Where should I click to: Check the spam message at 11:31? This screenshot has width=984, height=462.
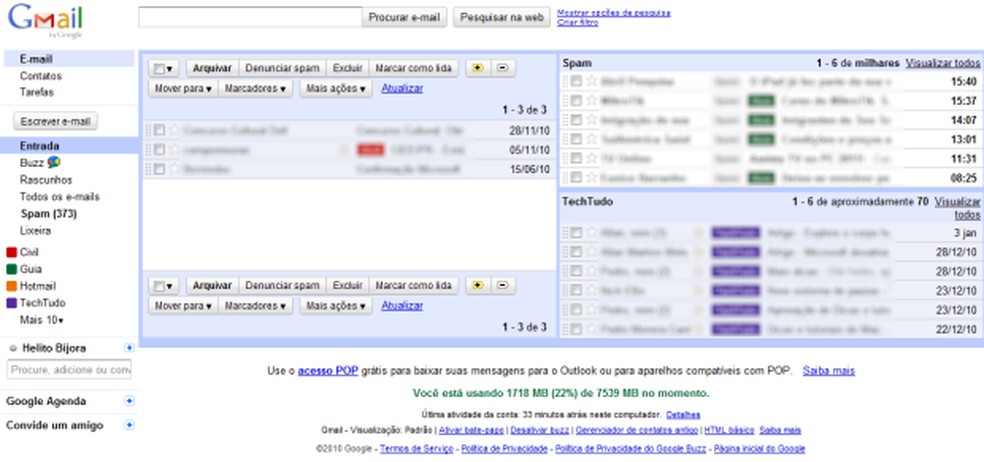[576, 158]
